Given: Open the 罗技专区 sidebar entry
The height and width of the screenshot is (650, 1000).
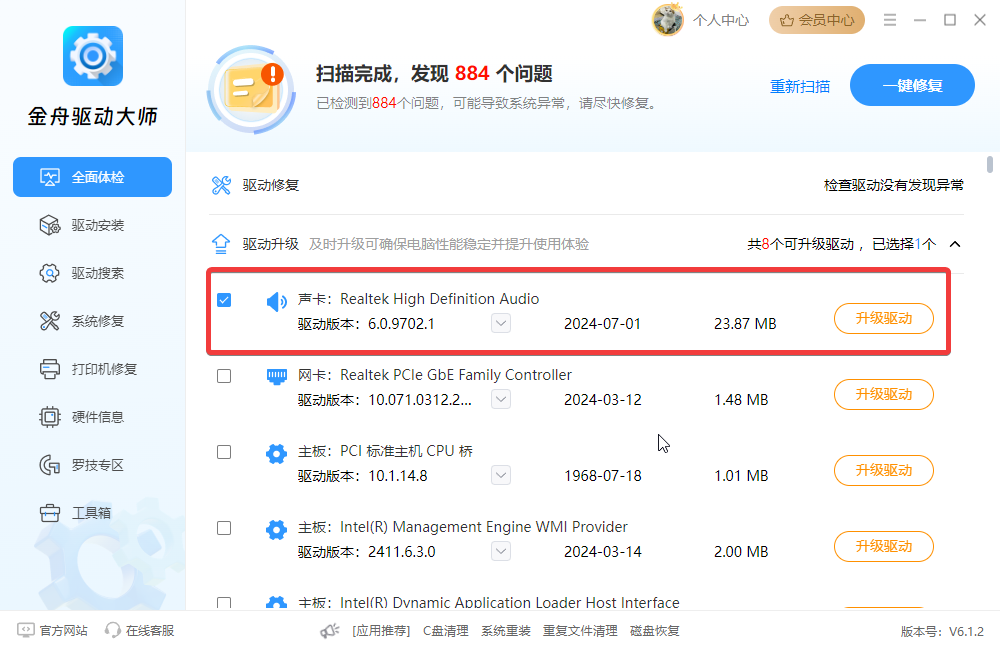Looking at the screenshot, I should [92, 465].
